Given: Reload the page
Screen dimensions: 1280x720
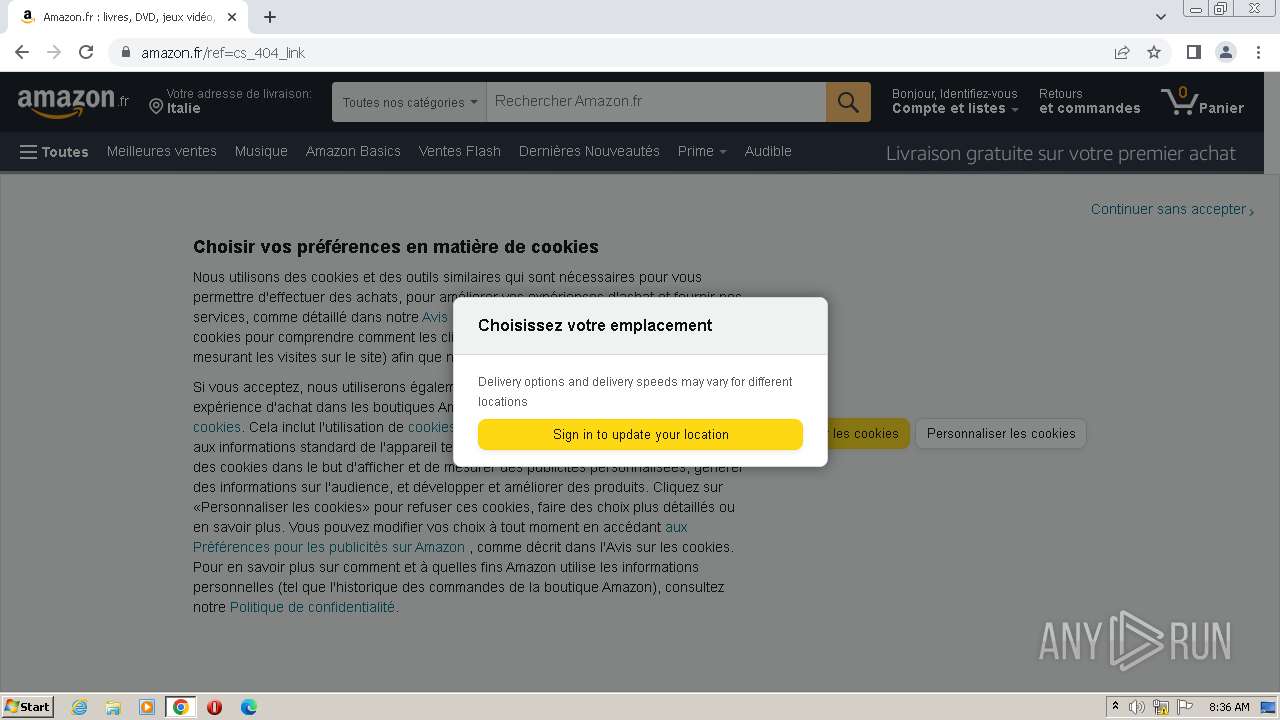Looking at the screenshot, I should pyautogui.click(x=86, y=52).
